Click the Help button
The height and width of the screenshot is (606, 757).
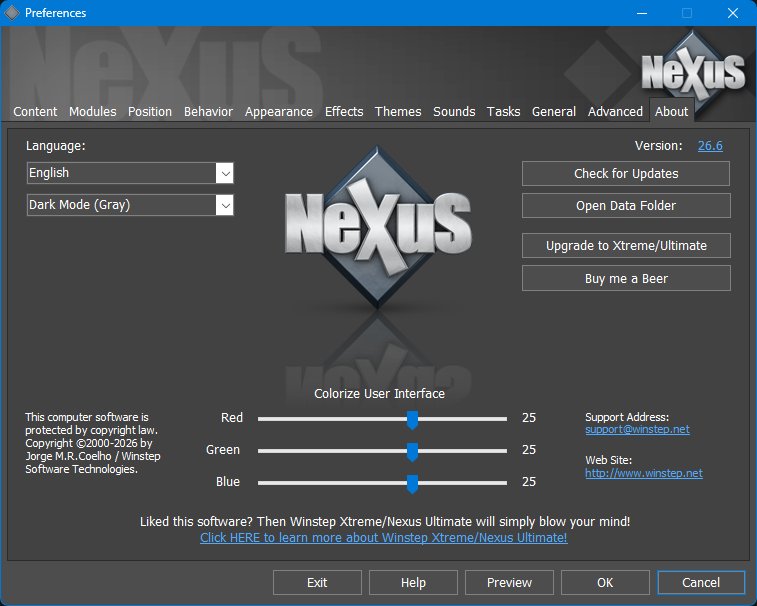pyautogui.click(x=413, y=582)
